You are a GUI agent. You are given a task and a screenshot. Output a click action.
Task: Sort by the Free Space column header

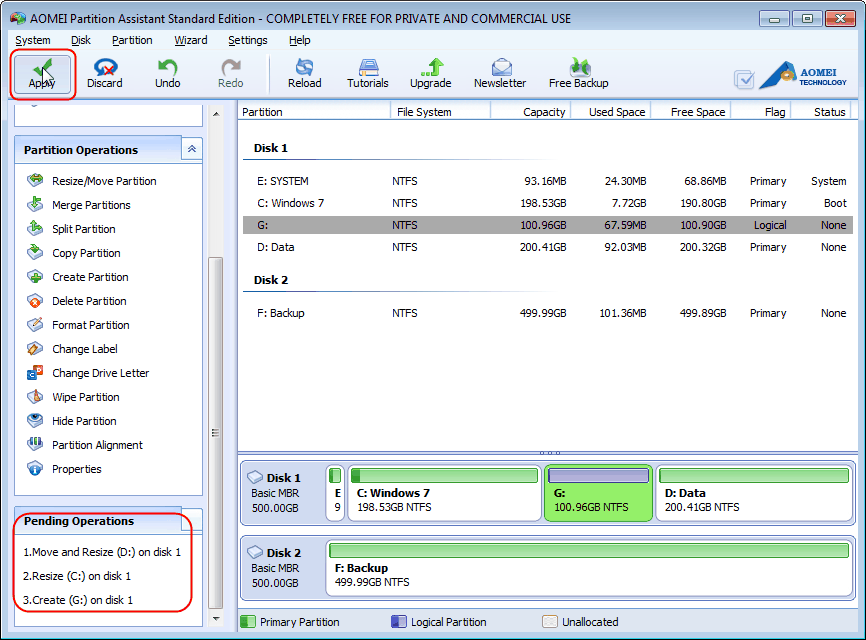[x=697, y=112]
